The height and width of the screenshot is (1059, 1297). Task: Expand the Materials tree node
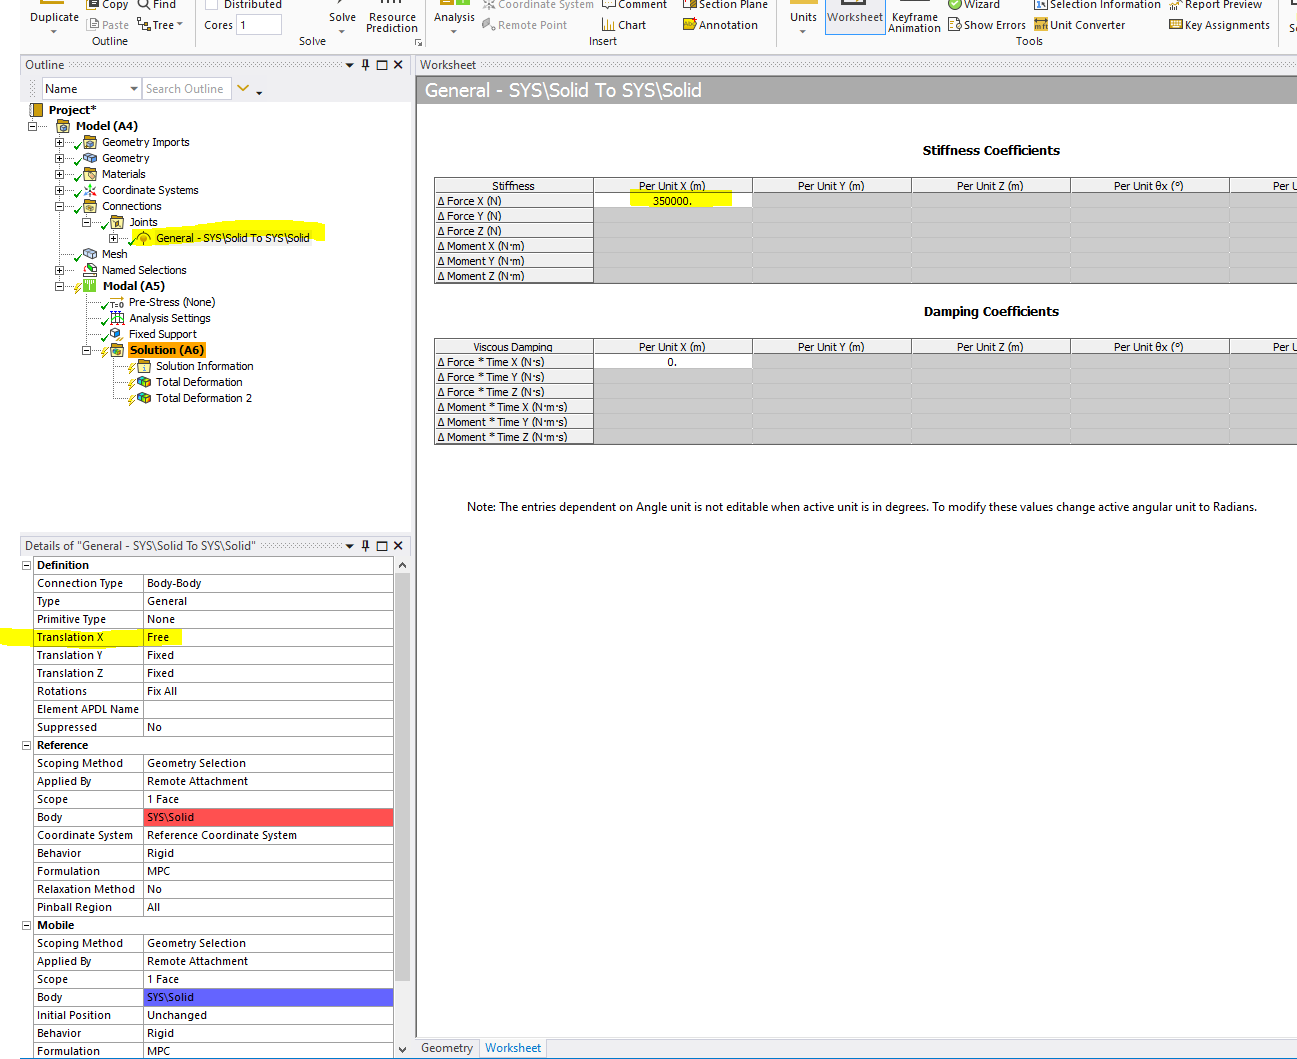60,174
